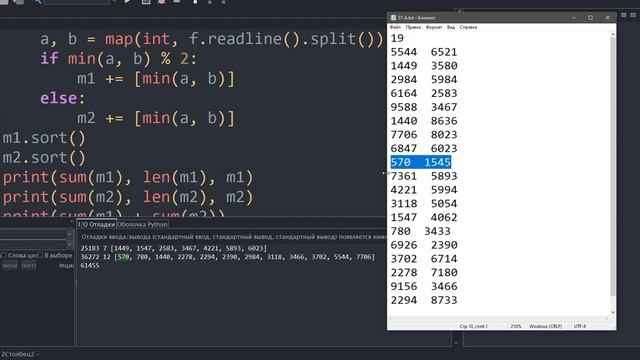
Task: Click 'Windows (CRLF)' status in Notepad
Action: point(545,327)
